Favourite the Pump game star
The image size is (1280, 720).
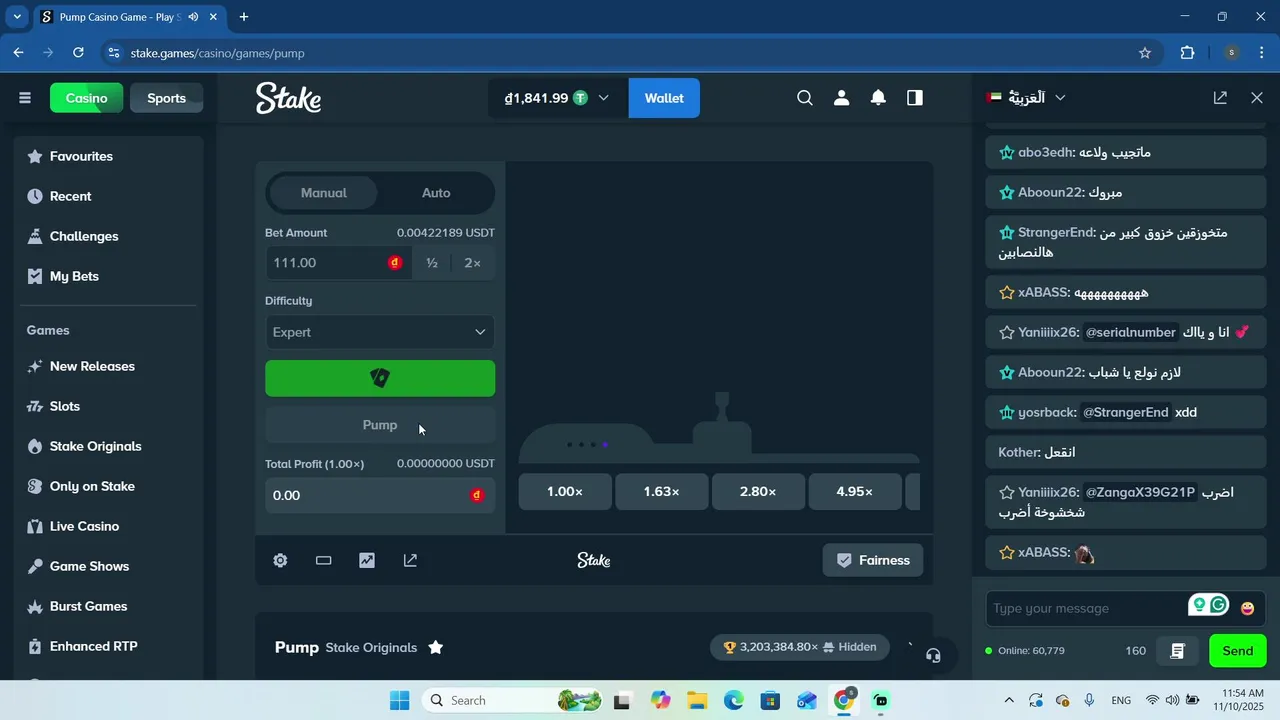click(x=436, y=647)
